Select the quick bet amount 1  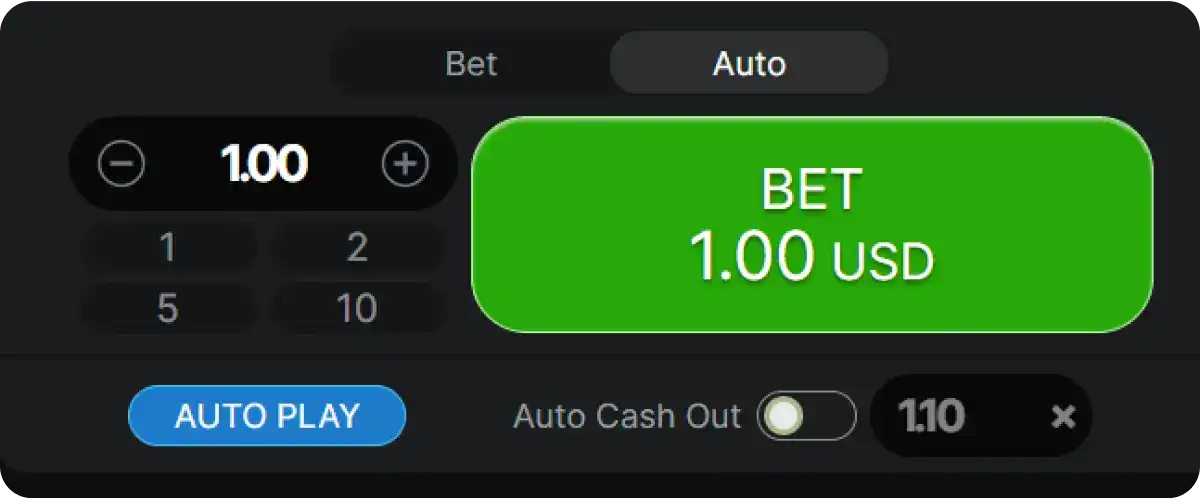coord(168,248)
